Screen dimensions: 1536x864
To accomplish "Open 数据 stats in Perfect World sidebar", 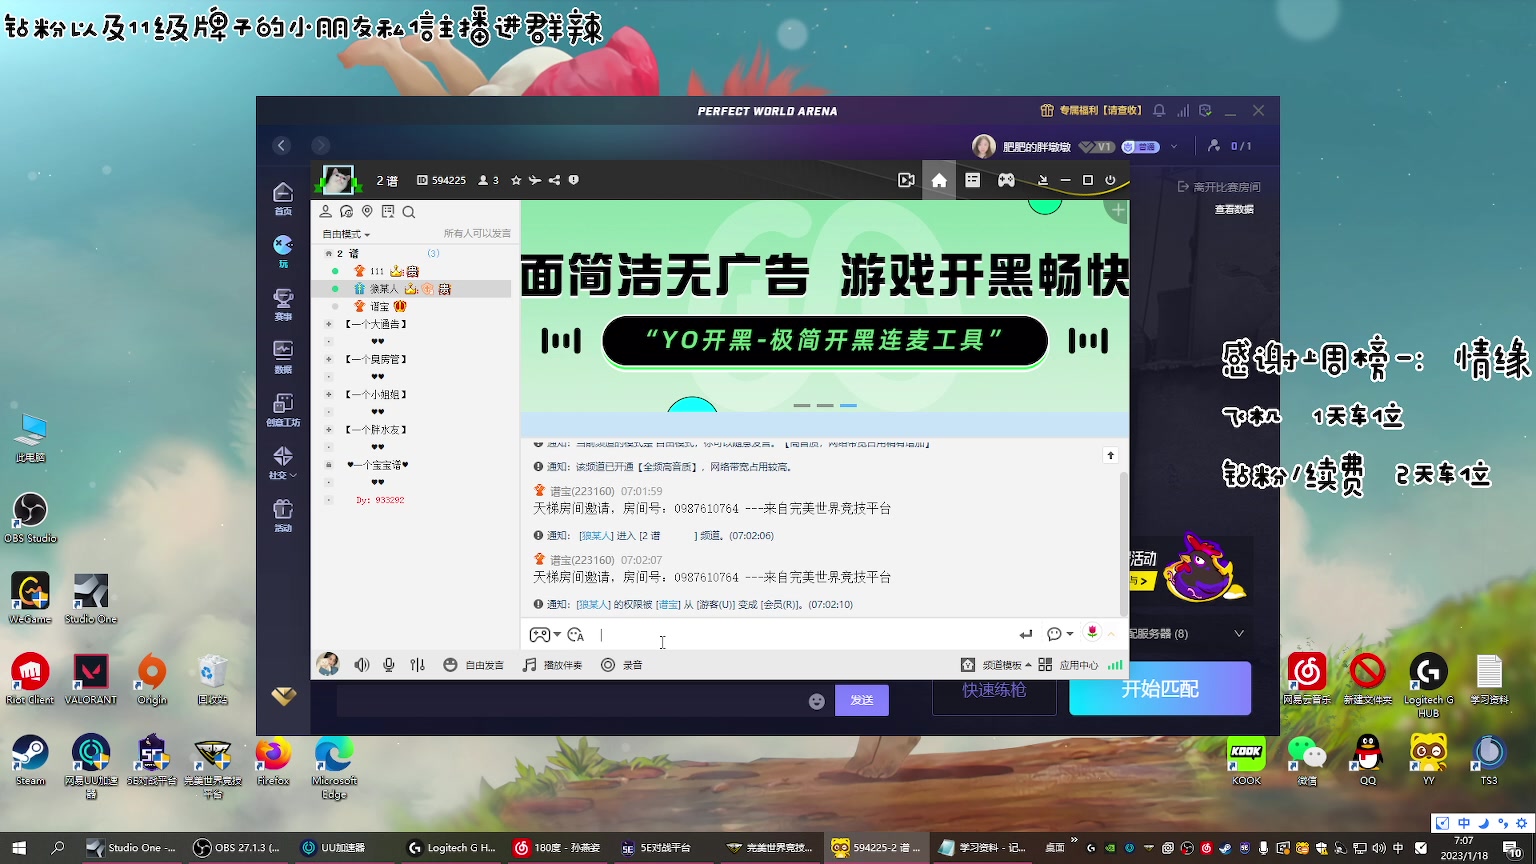I will coord(283,357).
